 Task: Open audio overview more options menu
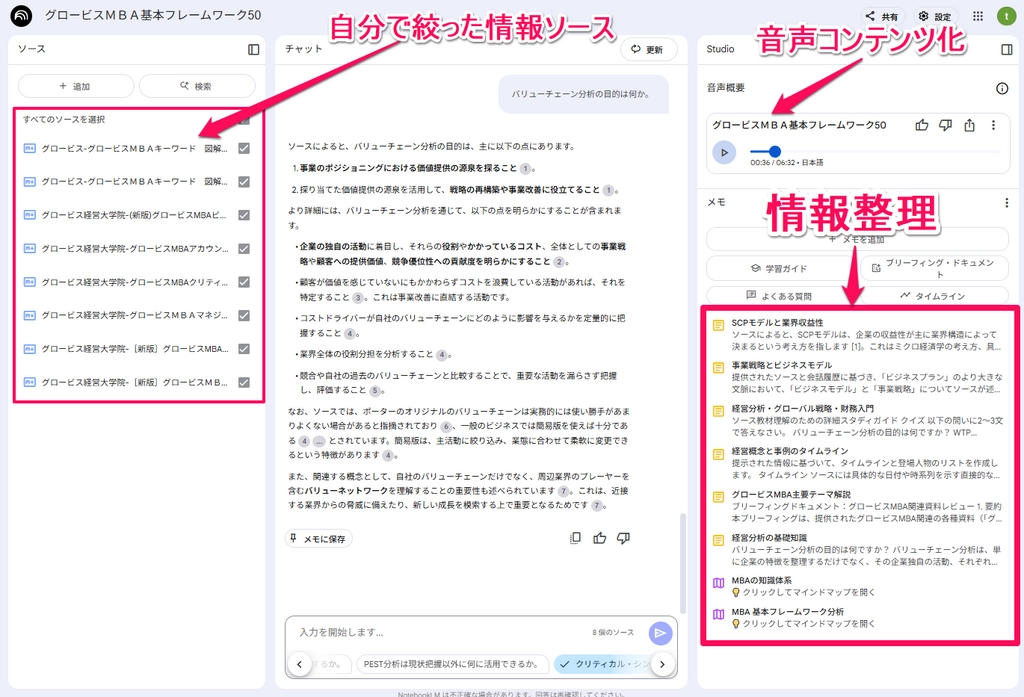coord(993,125)
